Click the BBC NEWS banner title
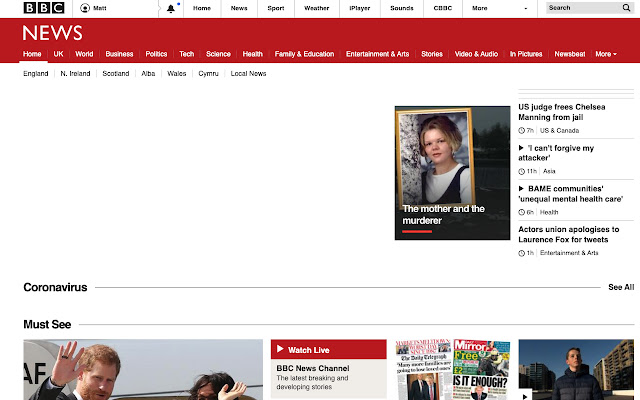This screenshot has height=400, width=640. pyautogui.click(x=52, y=33)
